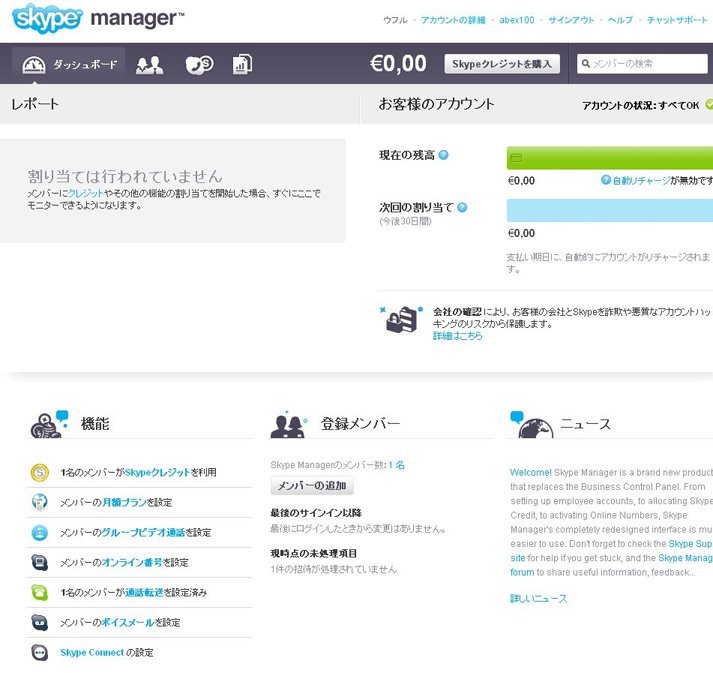Click the green call forwarding icon
Screen dimensions: 713x673
tap(40, 592)
